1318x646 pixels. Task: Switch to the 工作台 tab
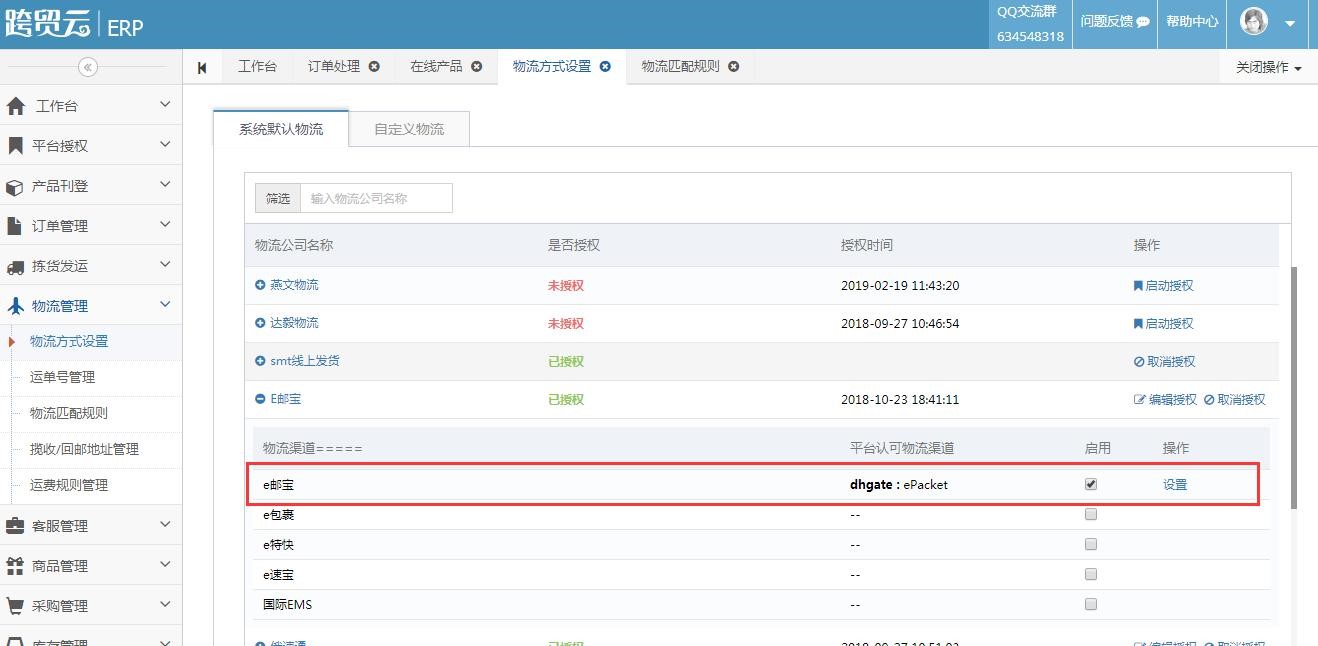click(x=257, y=66)
